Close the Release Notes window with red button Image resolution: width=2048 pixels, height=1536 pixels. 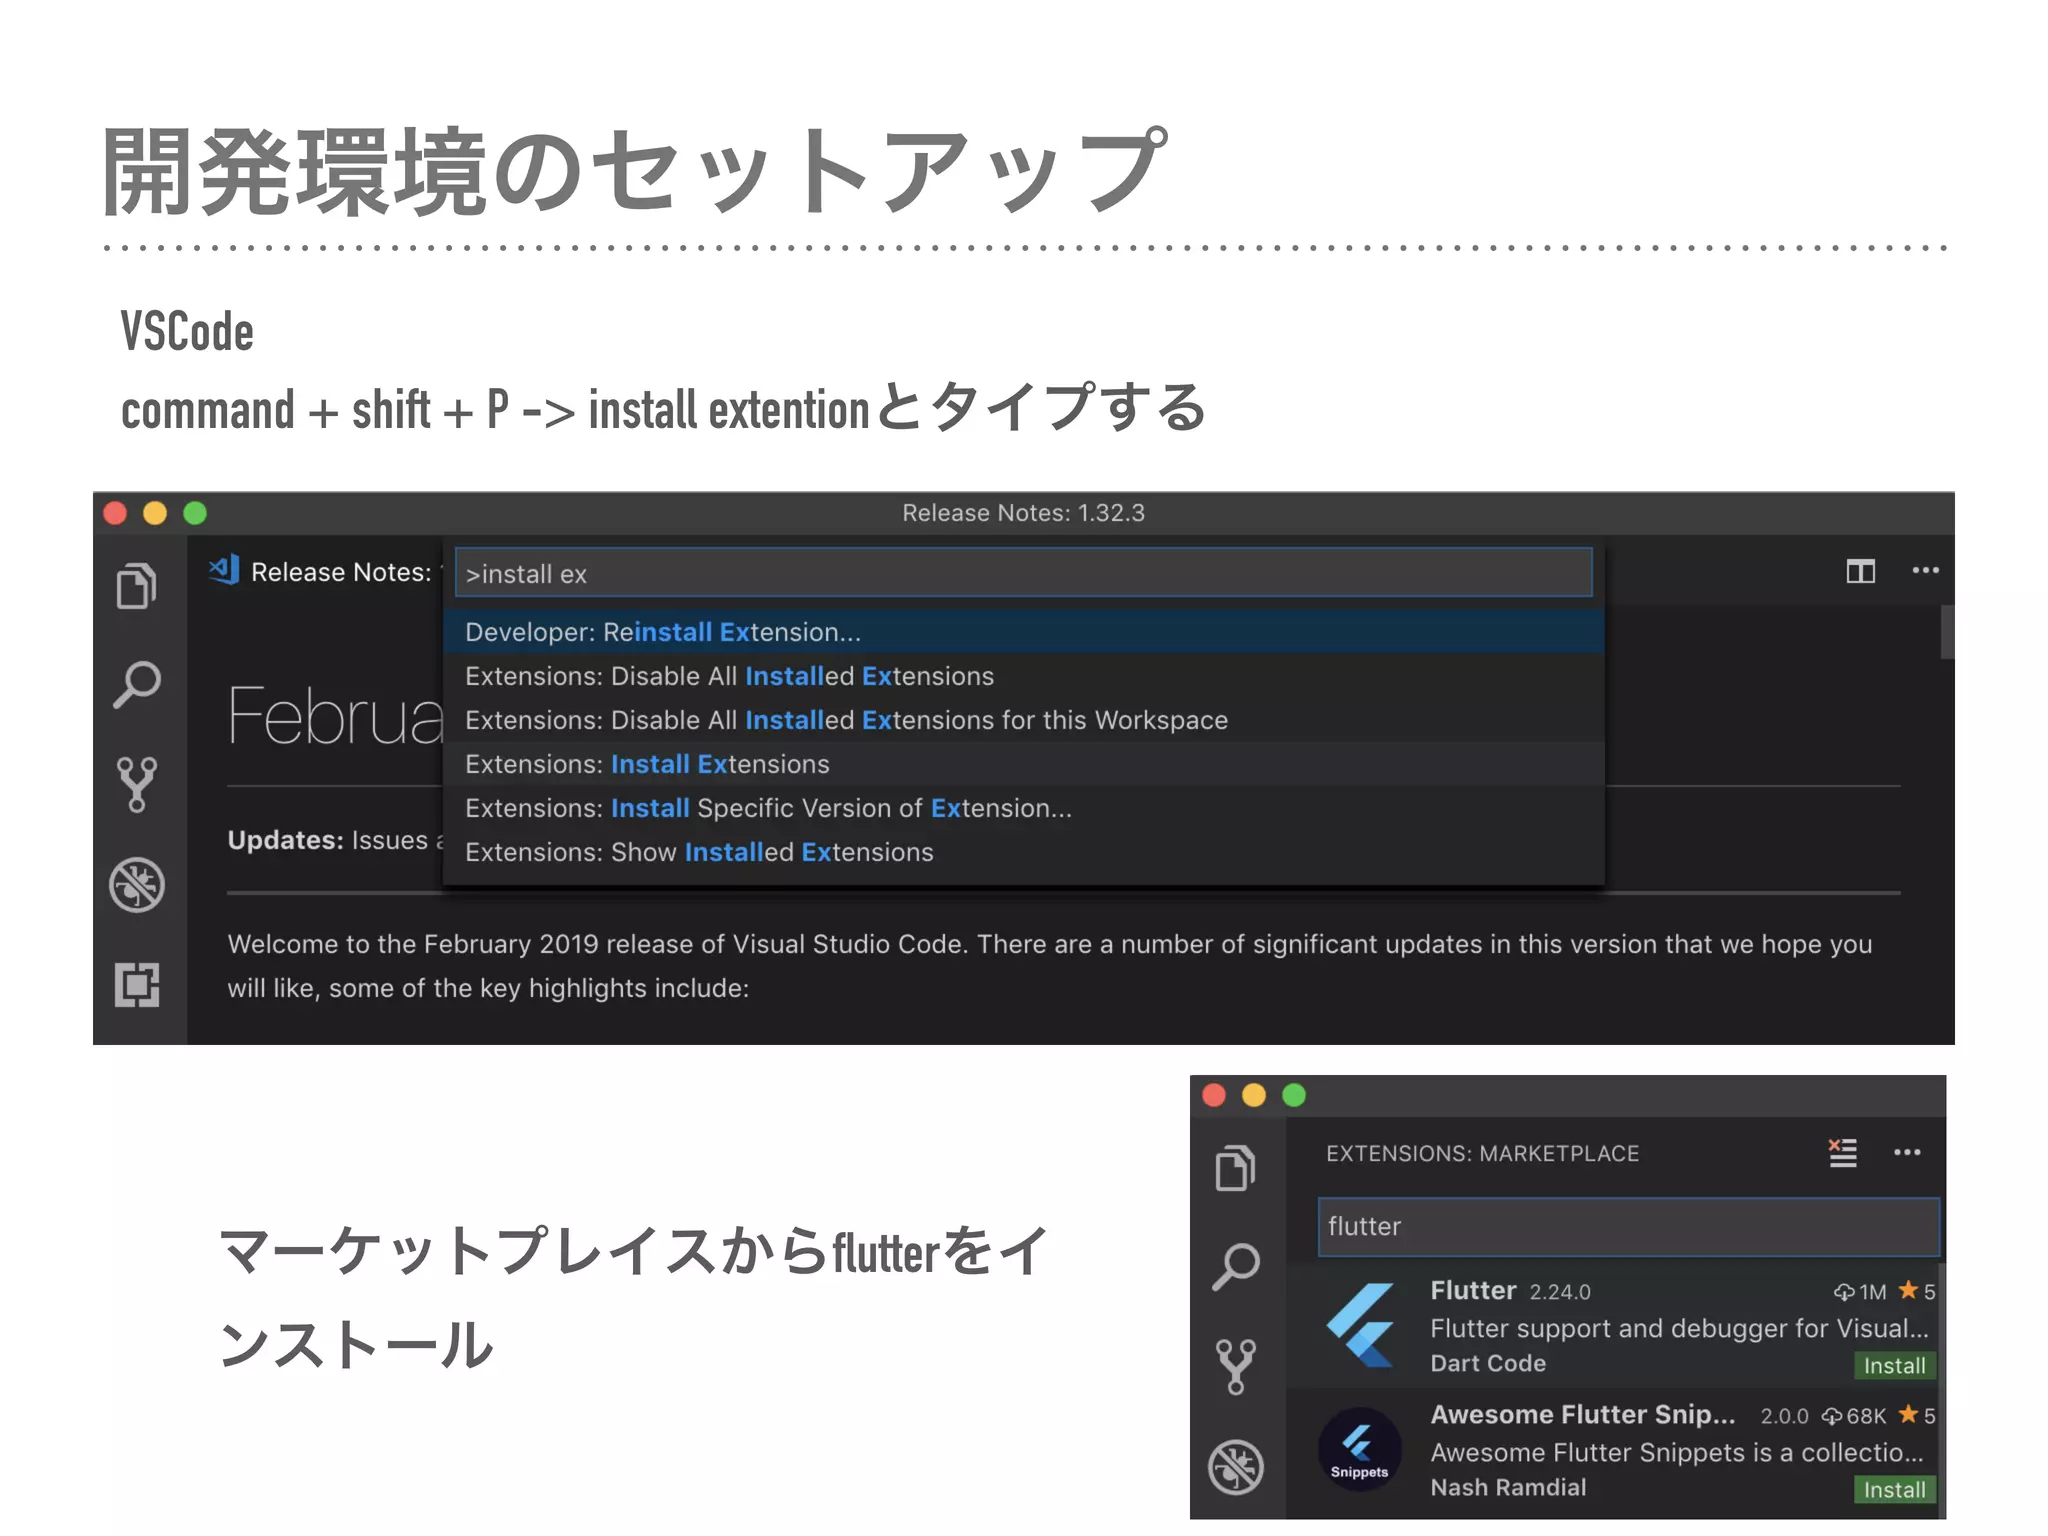(x=115, y=513)
